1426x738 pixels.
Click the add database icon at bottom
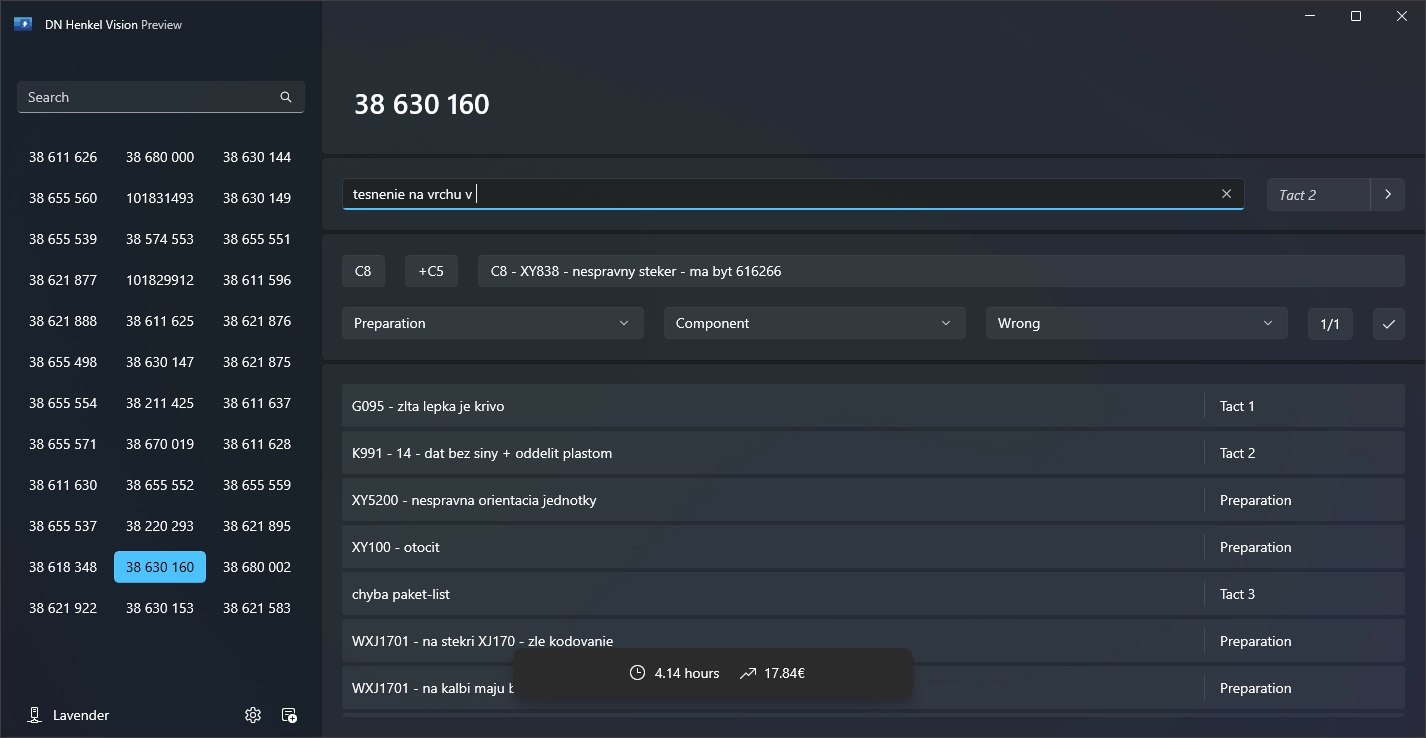pyautogui.click(x=289, y=715)
